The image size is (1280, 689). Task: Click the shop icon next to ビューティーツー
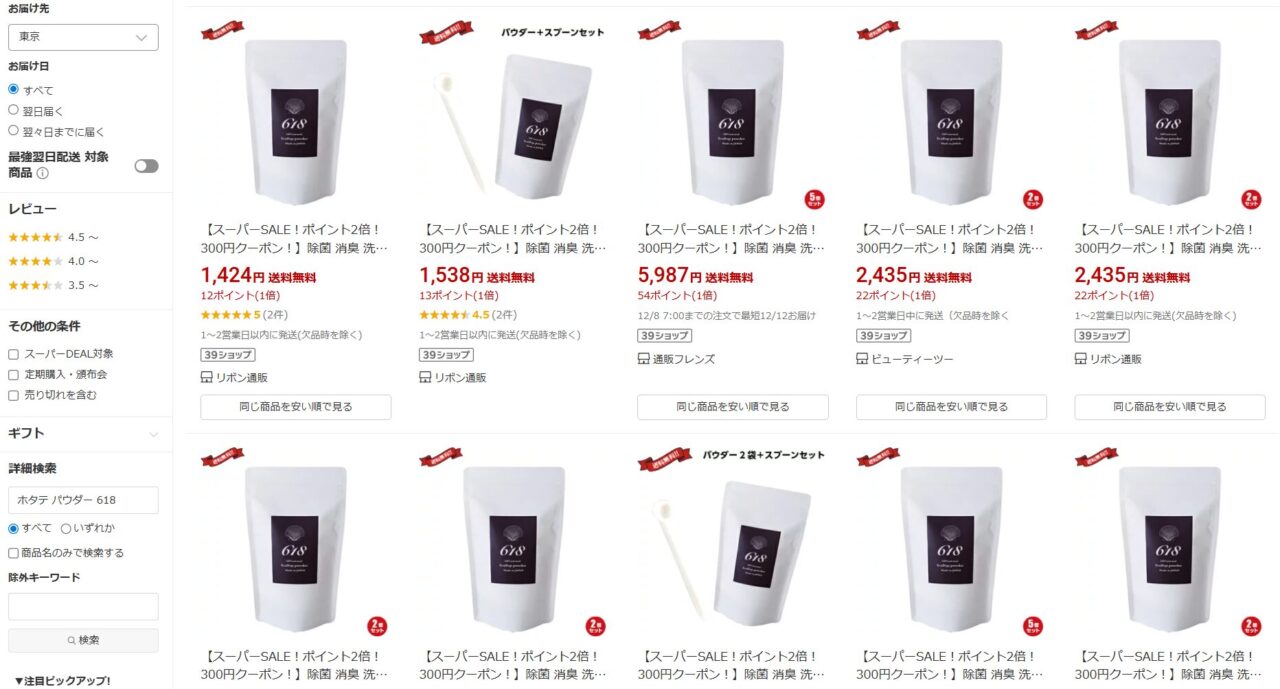(862, 359)
